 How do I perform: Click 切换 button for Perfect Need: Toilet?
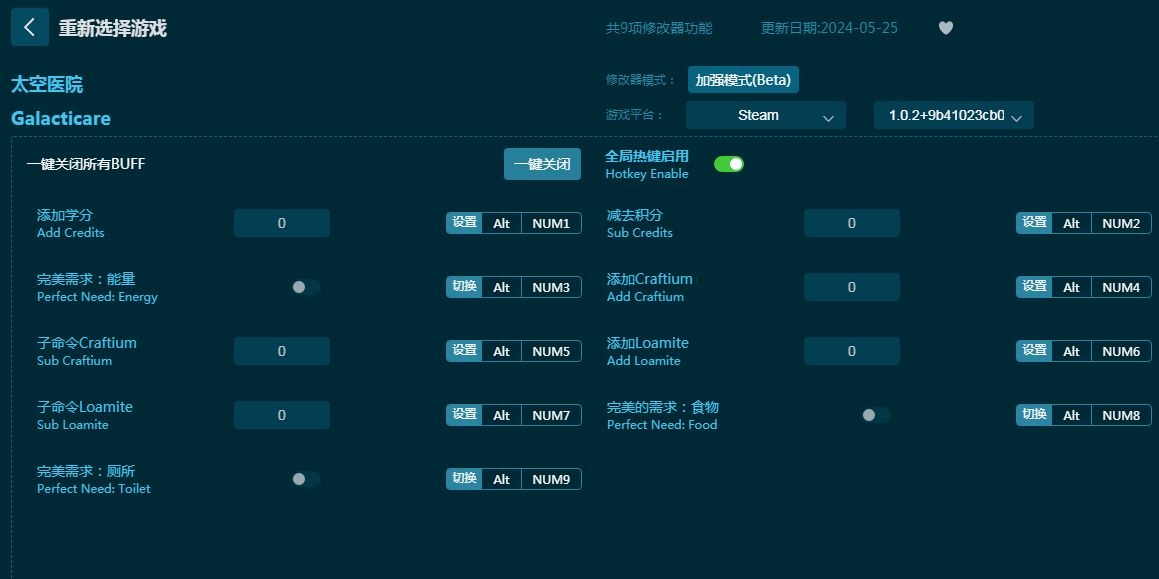[464, 479]
